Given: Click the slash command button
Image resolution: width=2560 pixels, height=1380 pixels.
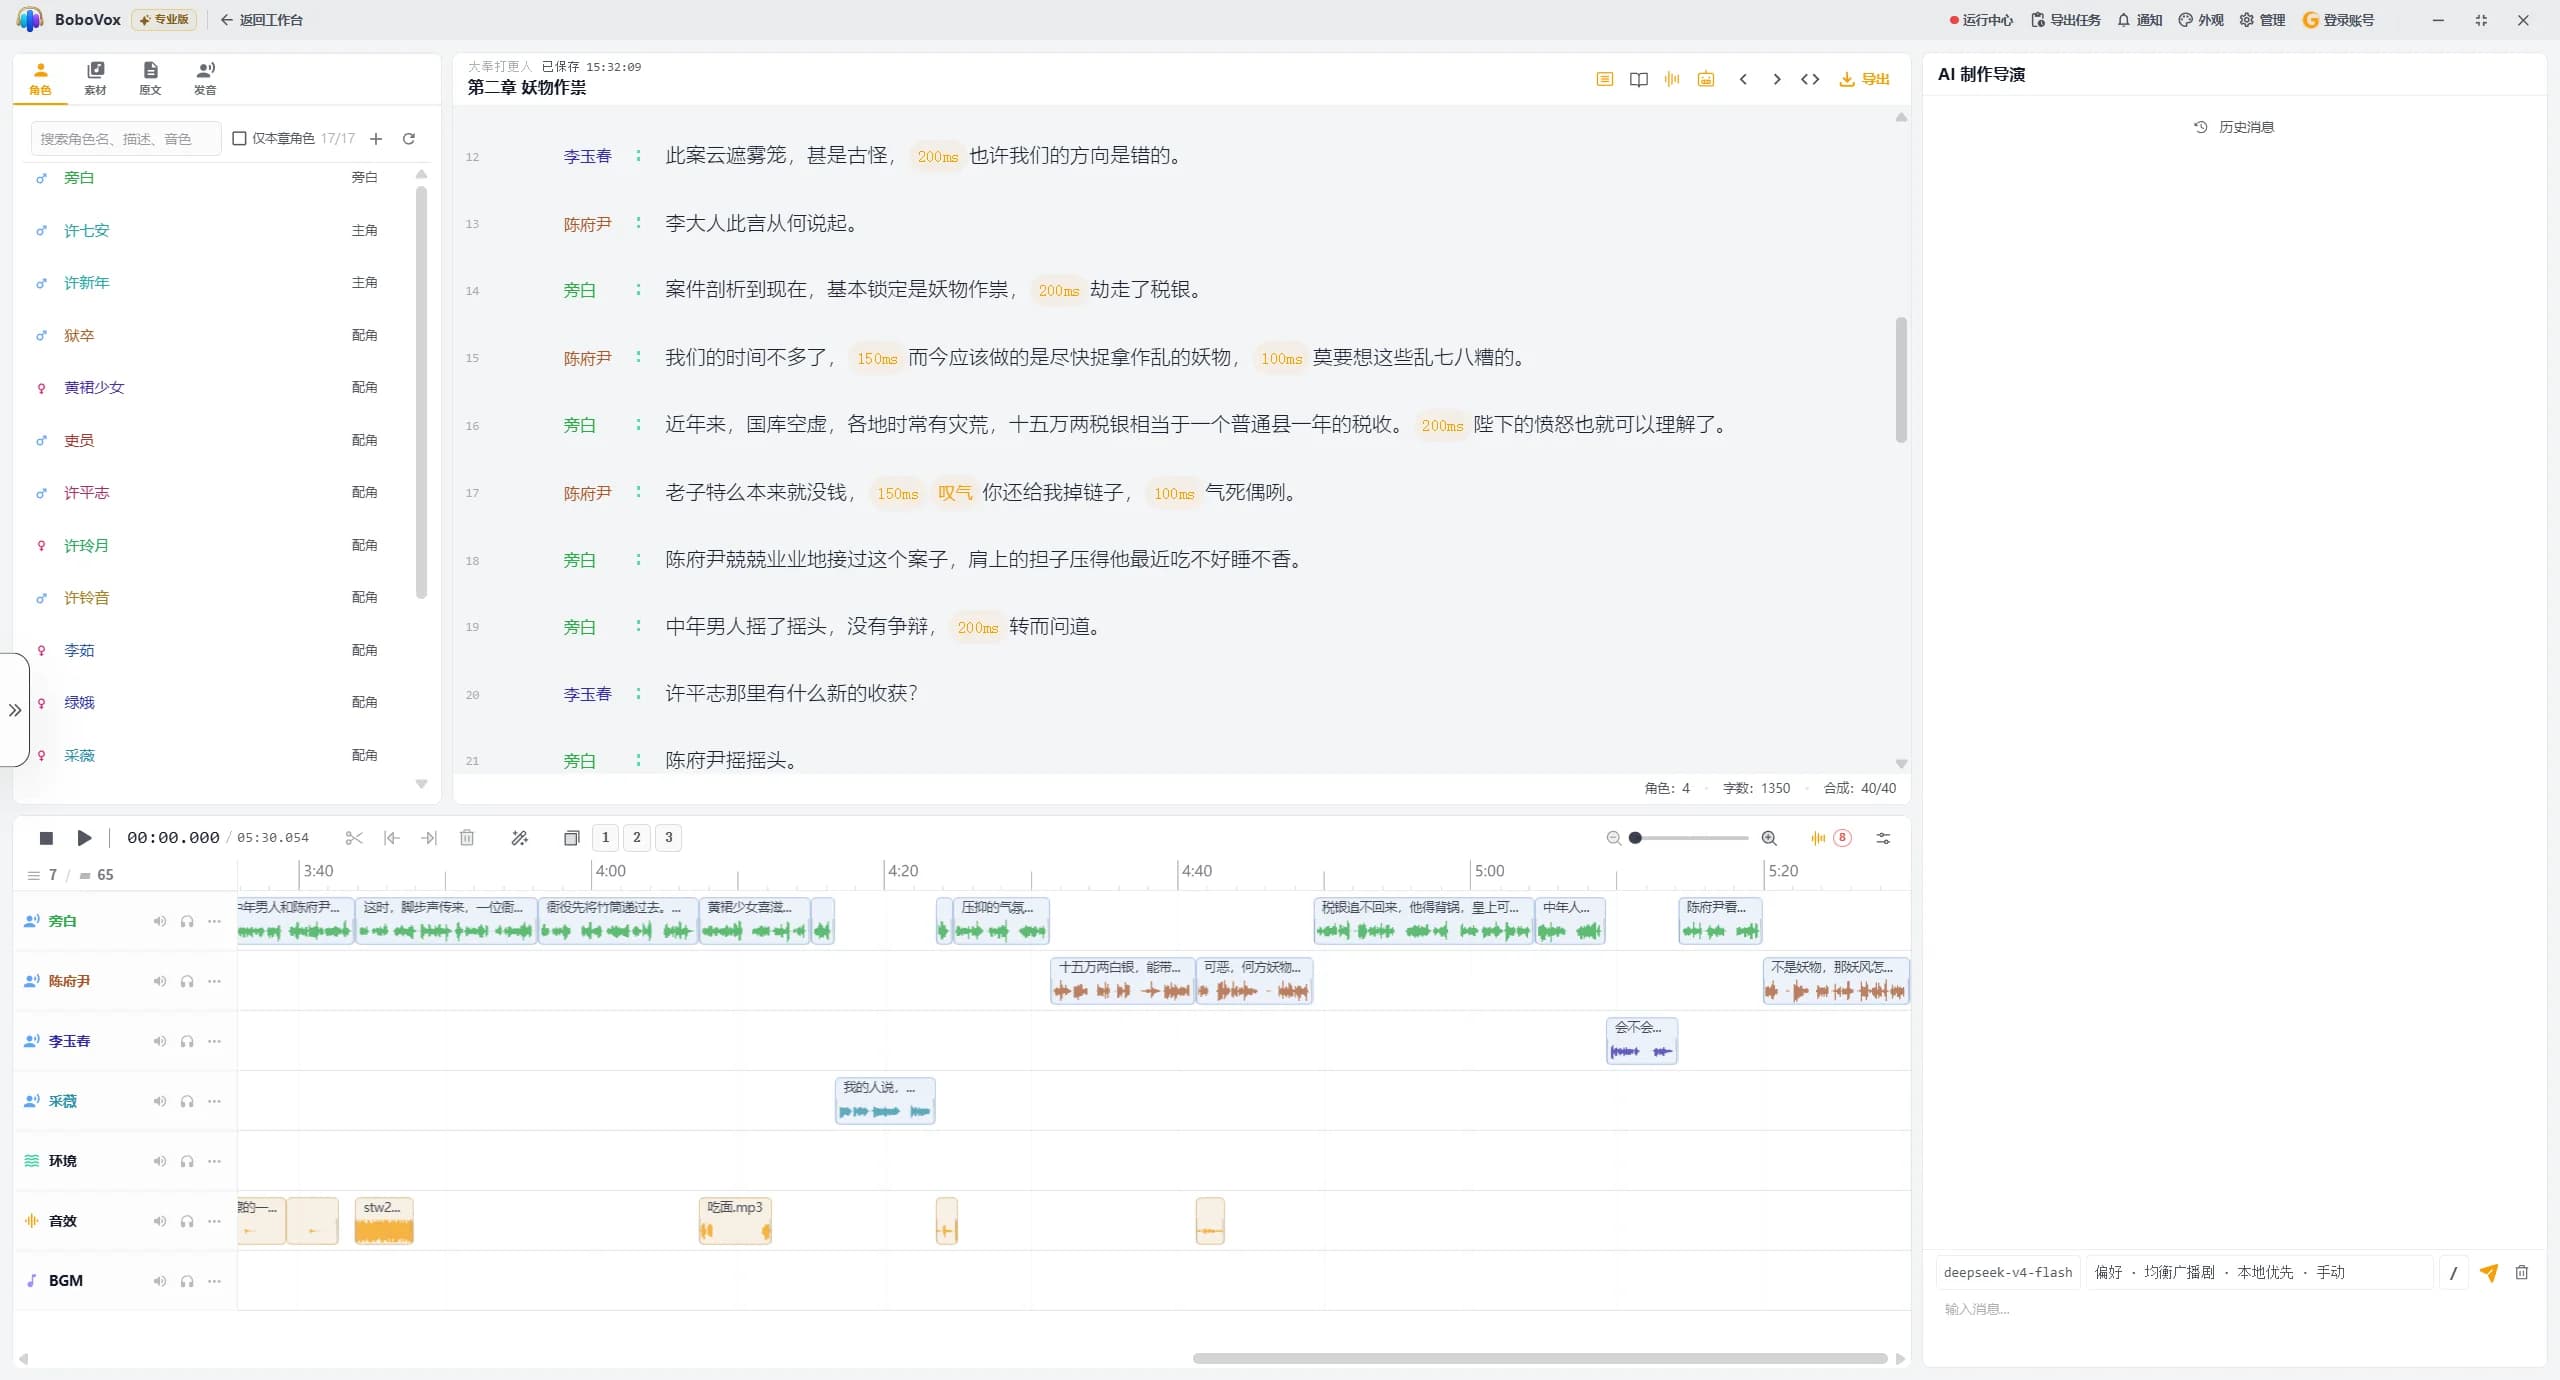Looking at the screenshot, I should 2453,1272.
